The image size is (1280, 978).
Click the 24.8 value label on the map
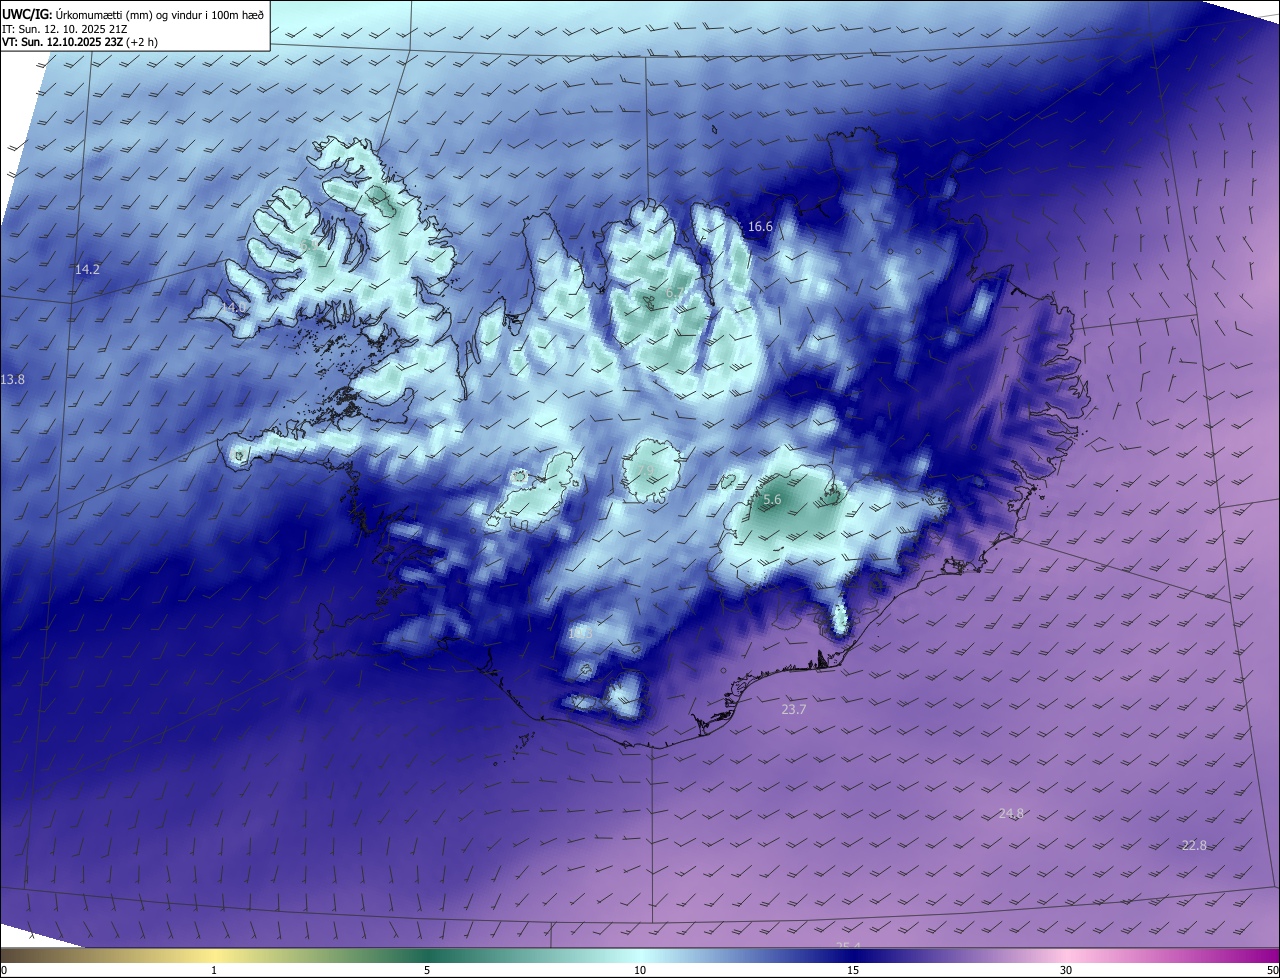click(1011, 813)
